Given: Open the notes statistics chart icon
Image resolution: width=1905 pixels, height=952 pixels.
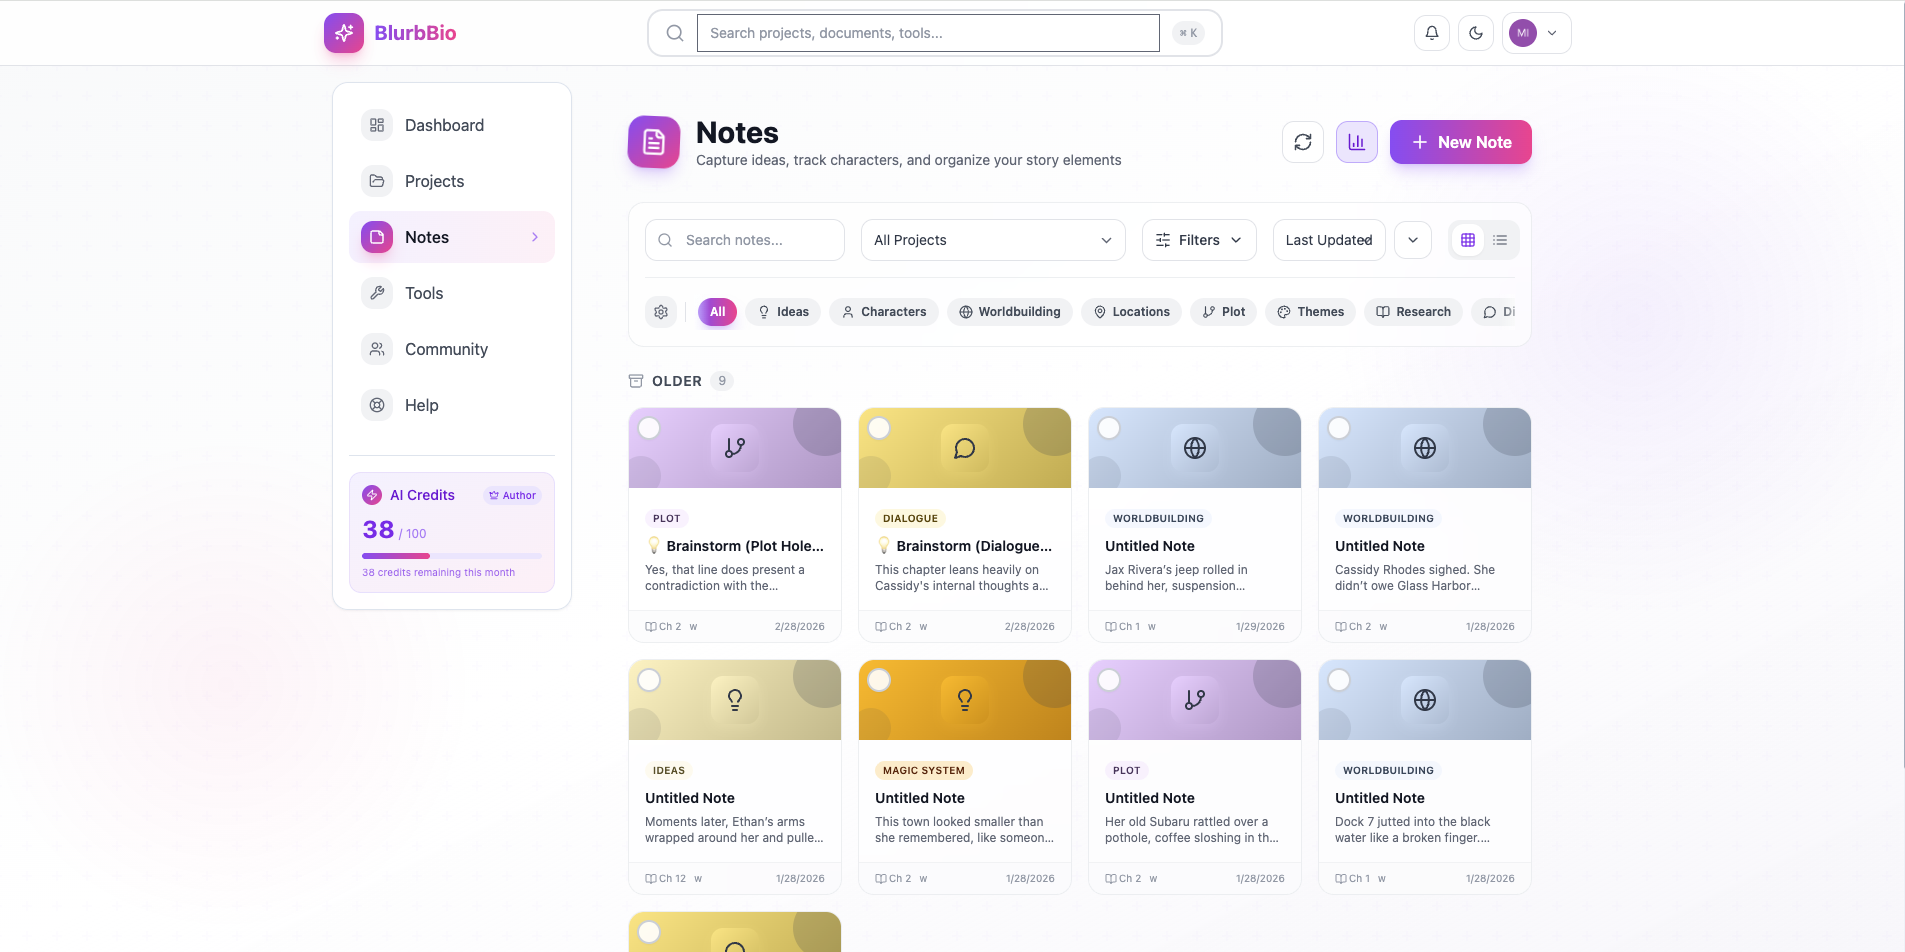Looking at the screenshot, I should coord(1357,142).
